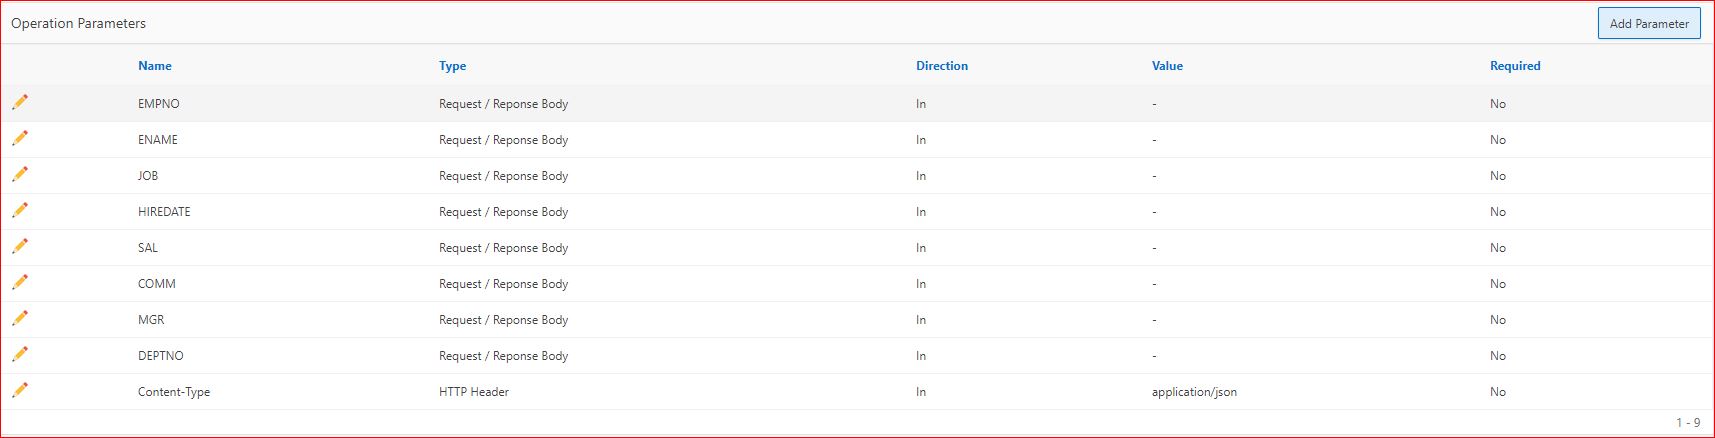
Task: Click the Required No cell for JOB
Action: [1498, 176]
